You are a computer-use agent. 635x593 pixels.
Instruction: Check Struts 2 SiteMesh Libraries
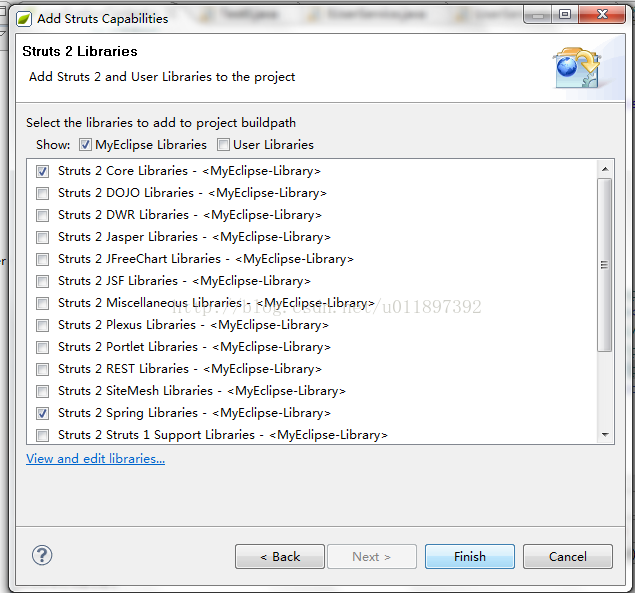pyautogui.click(x=43, y=391)
